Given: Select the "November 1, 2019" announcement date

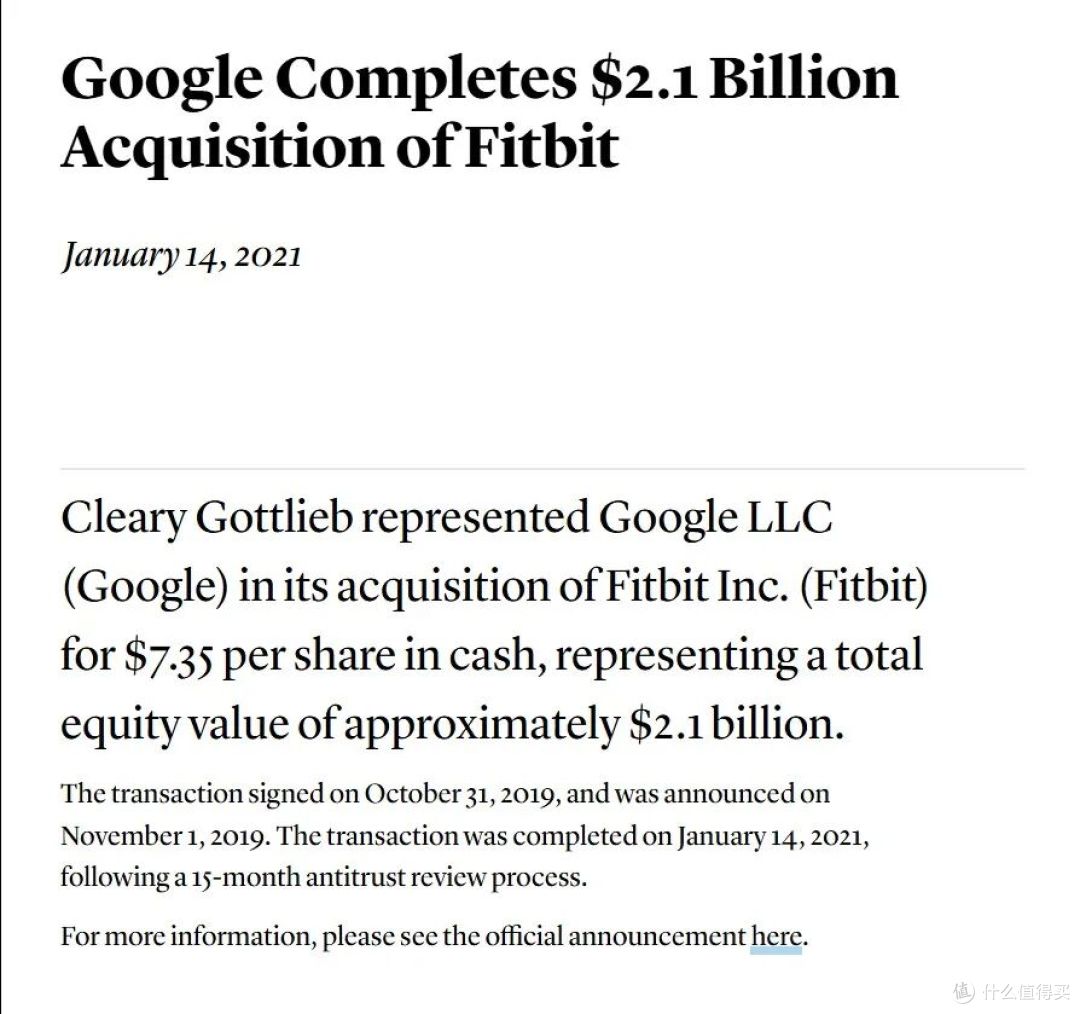Looking at the screenshot, I should [165, 836].
